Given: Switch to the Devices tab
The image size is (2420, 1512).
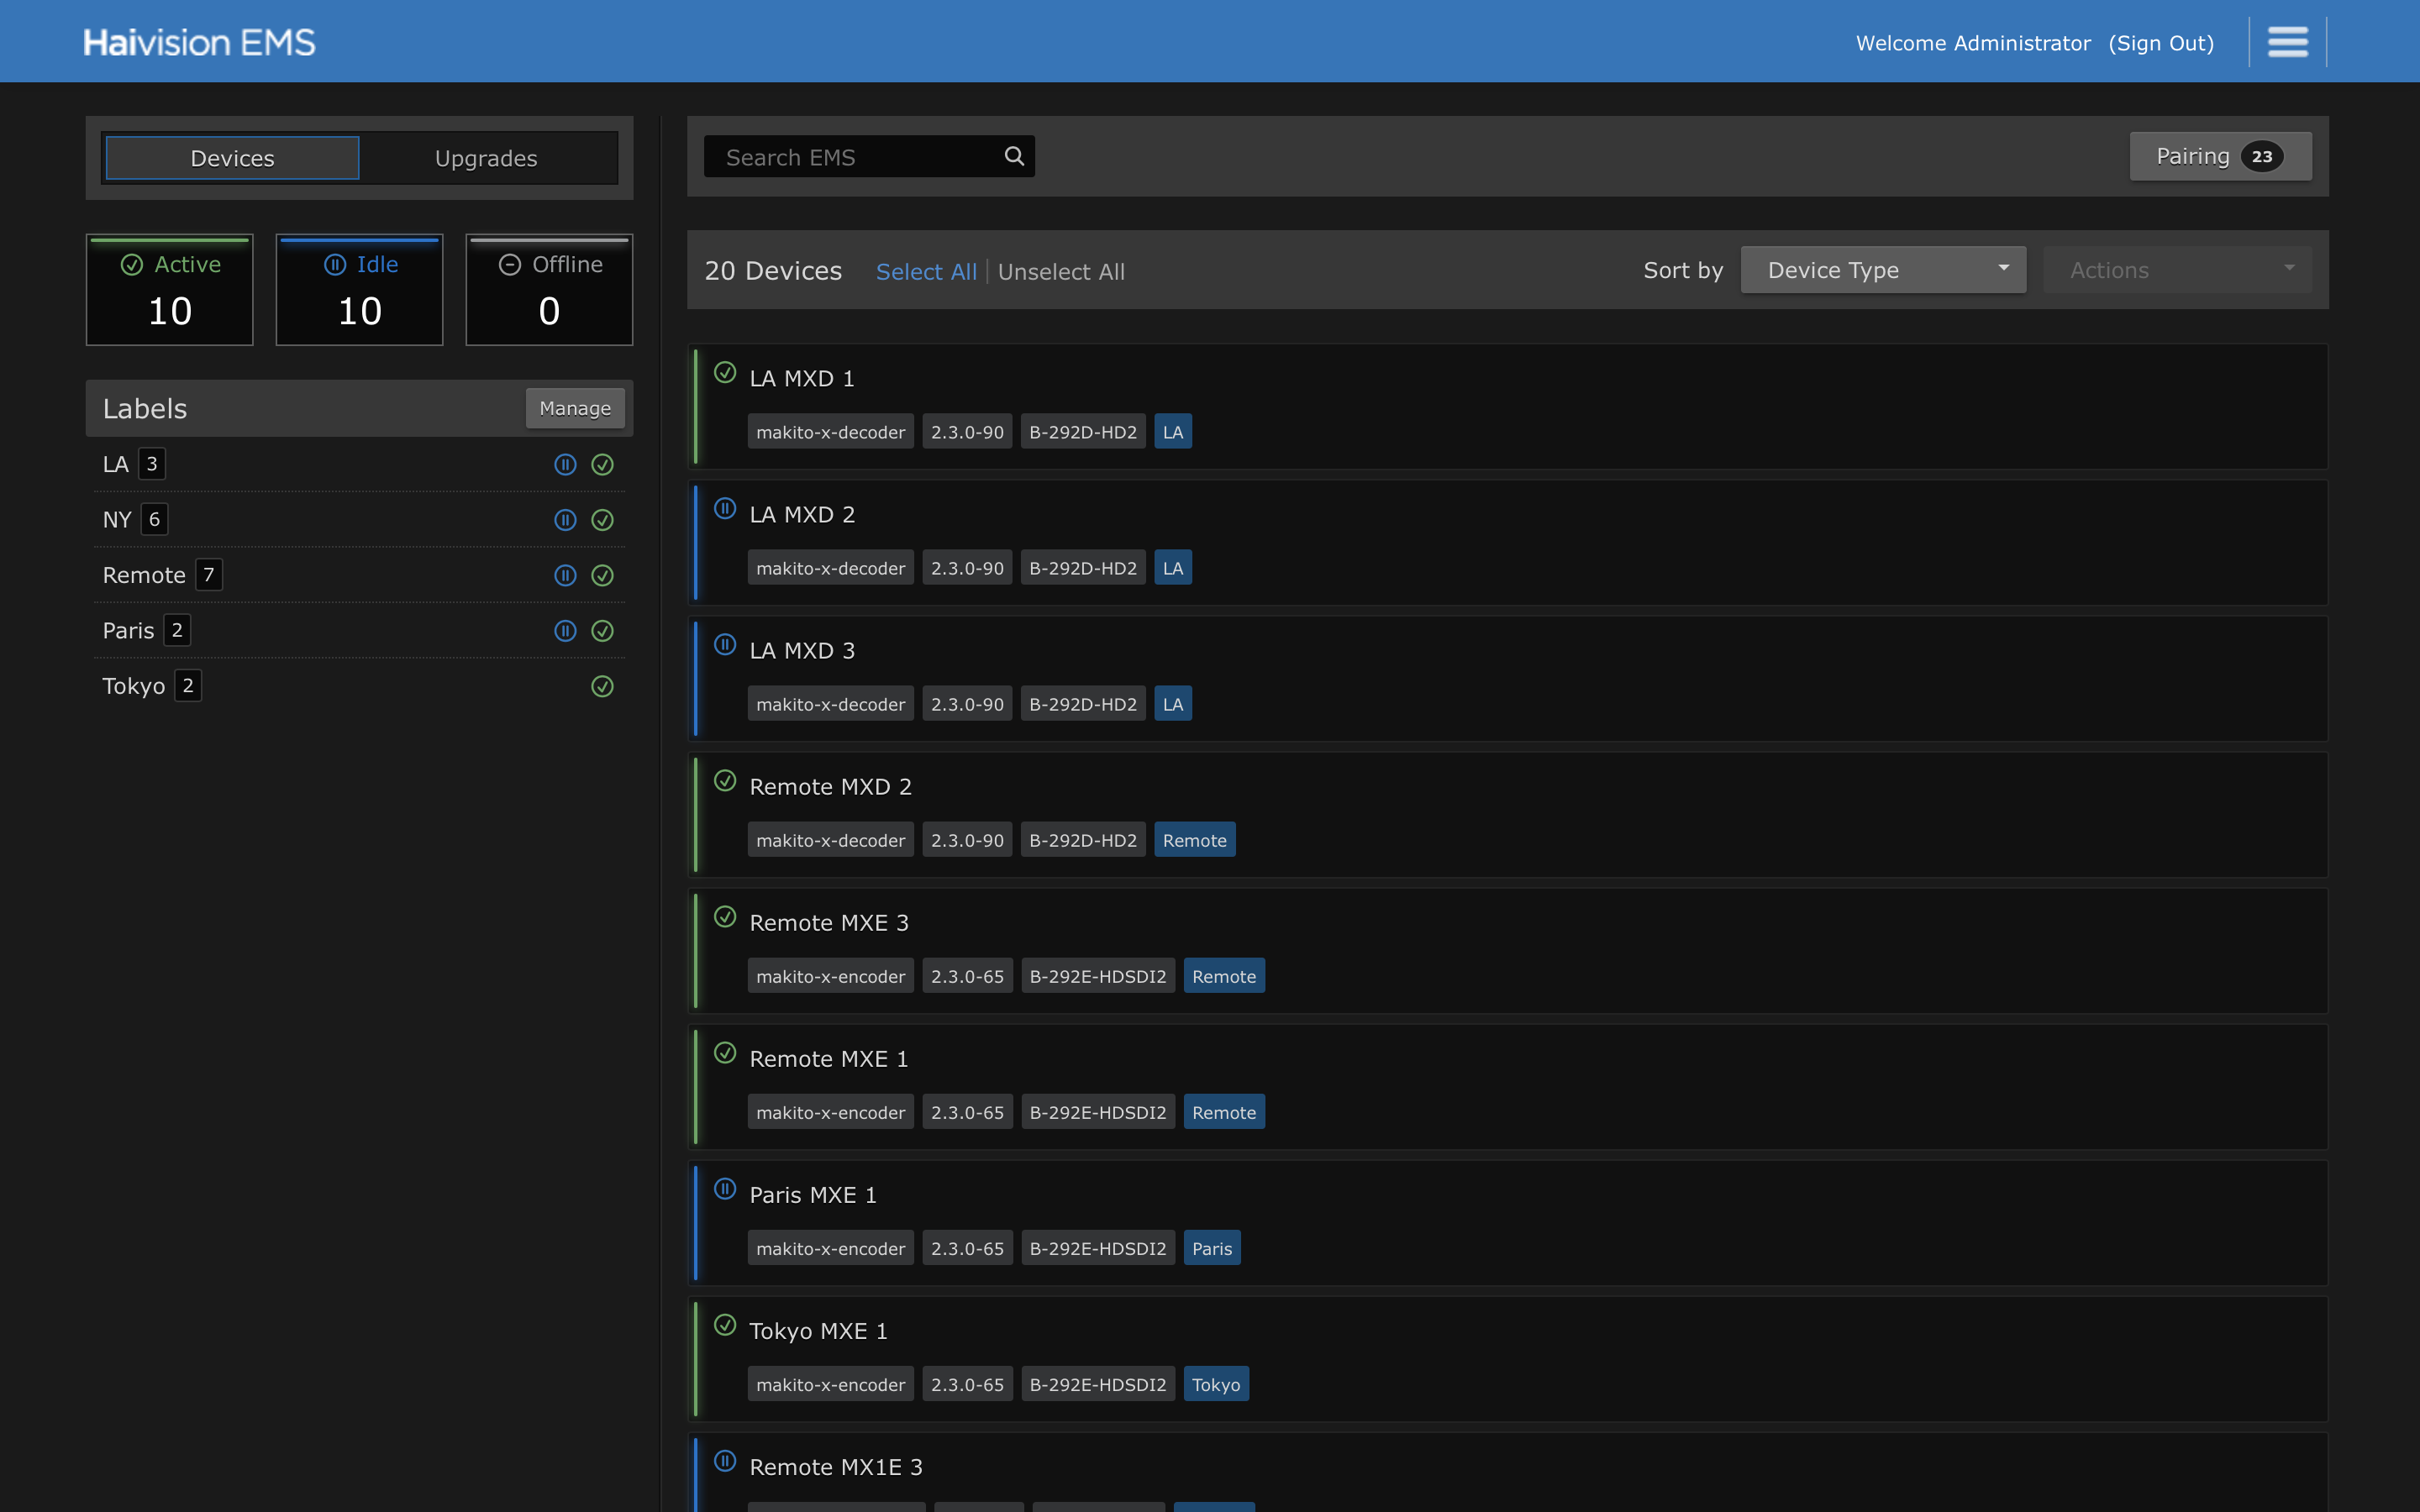Looking at the screenshot, I should 232,158.
